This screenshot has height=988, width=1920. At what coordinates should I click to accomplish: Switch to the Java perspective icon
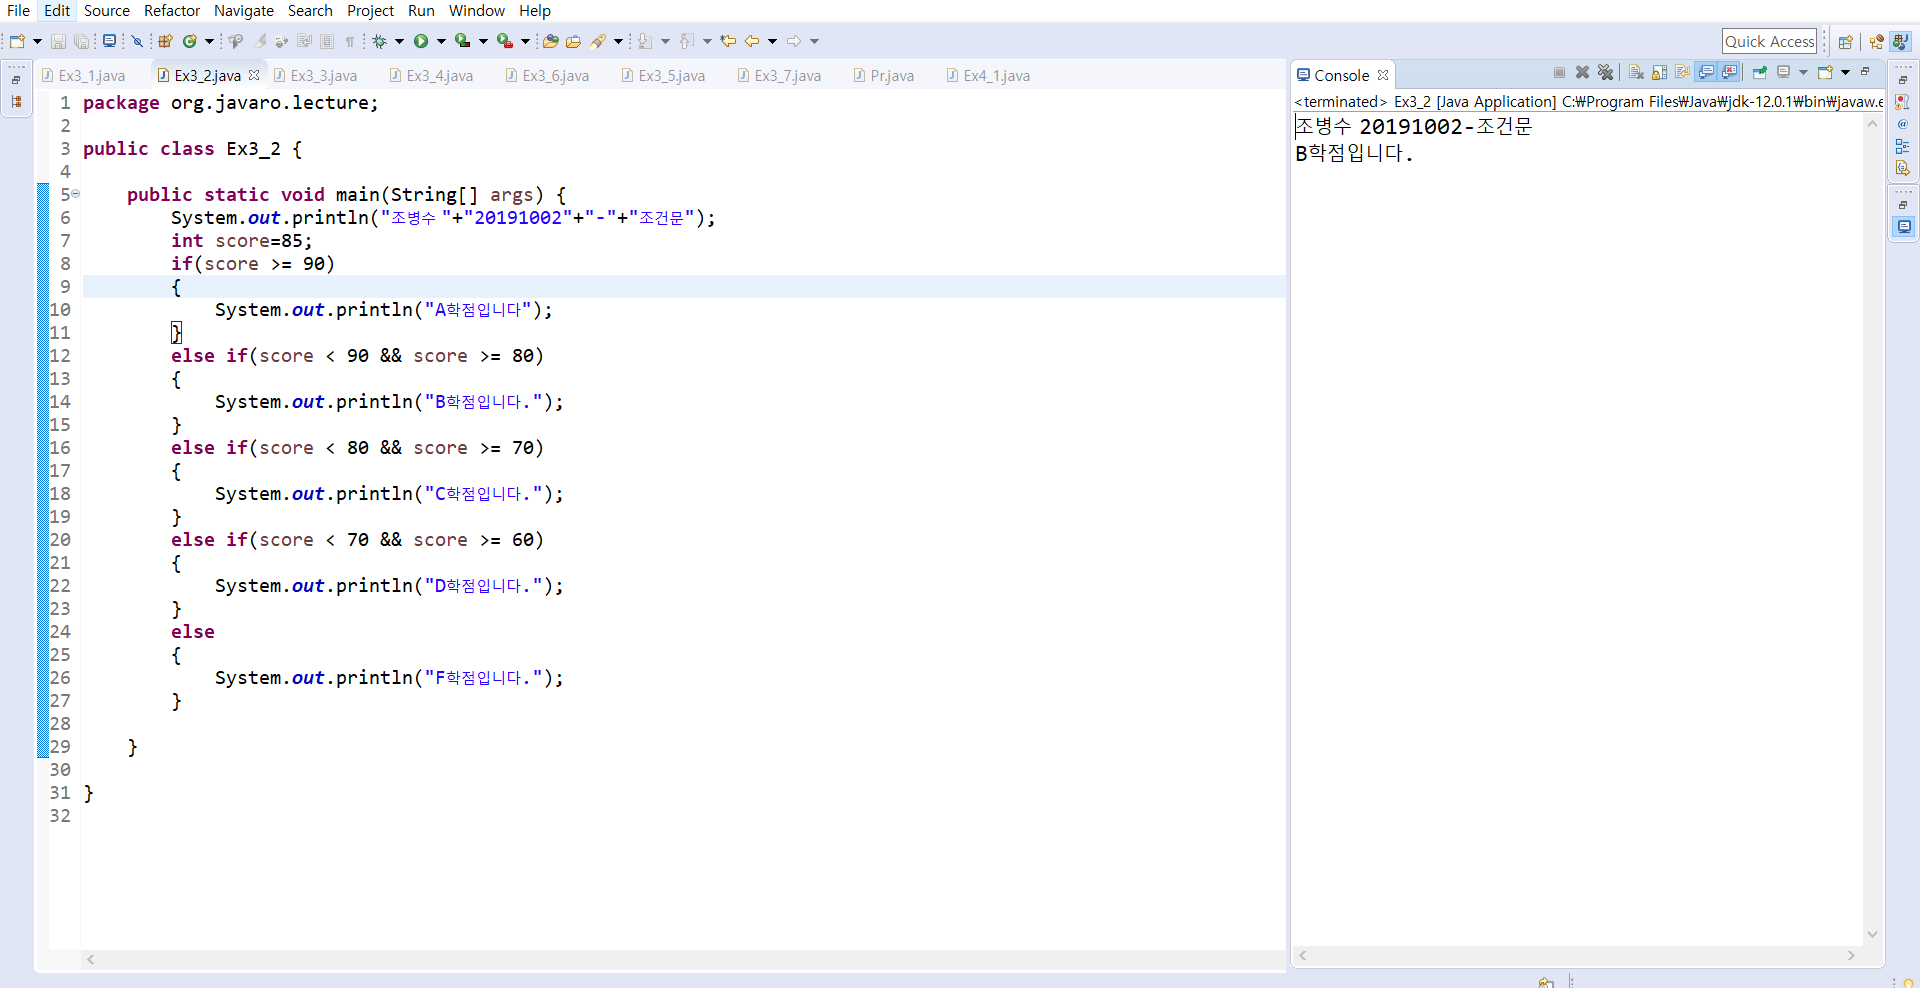pos(1900,41)
